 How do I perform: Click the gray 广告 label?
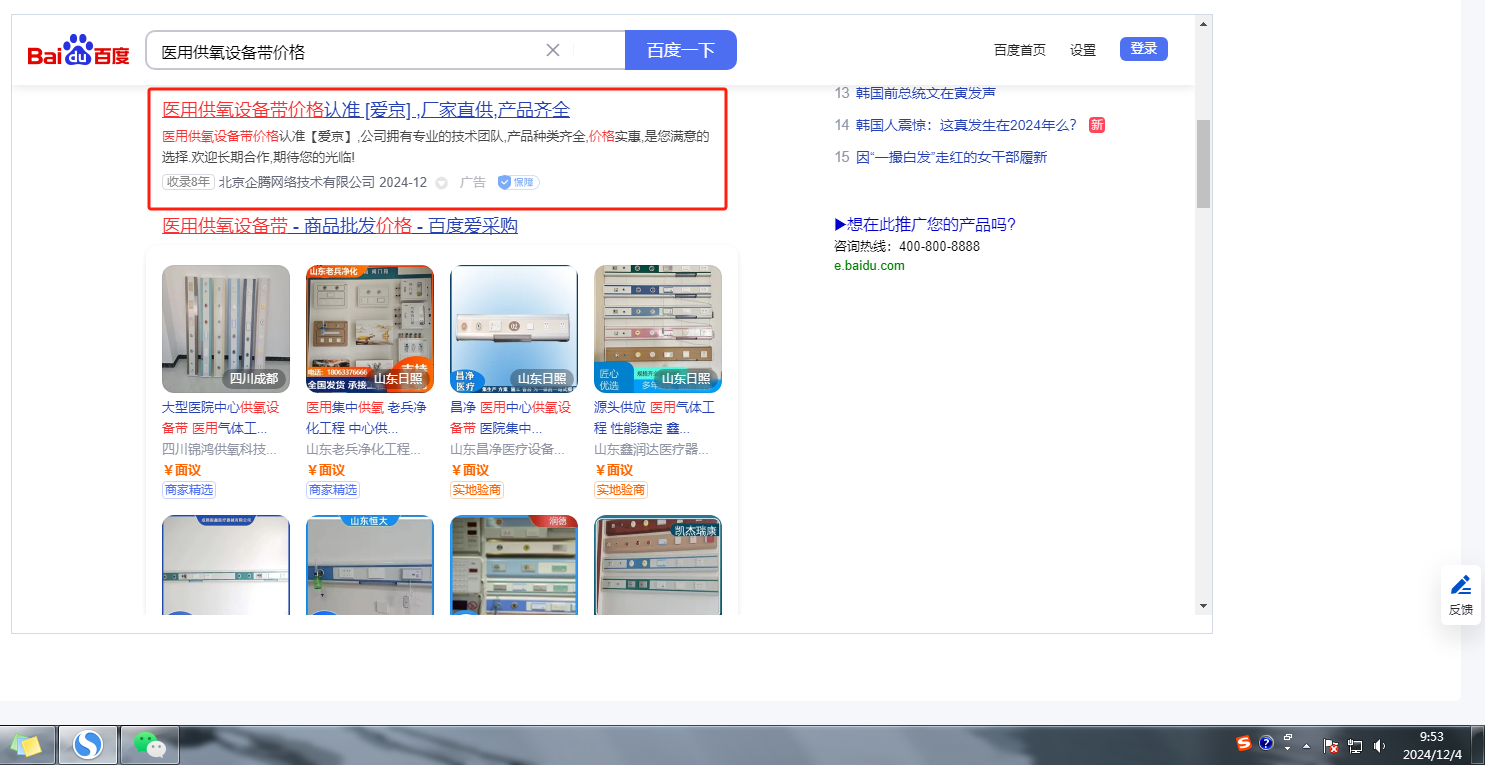[473, 183]
